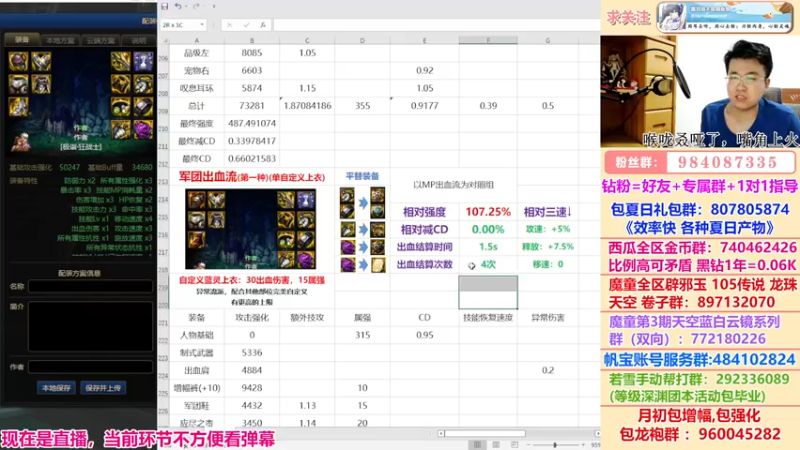Click the purple shoulder armor icon top-left in game panel

(18, 61)
